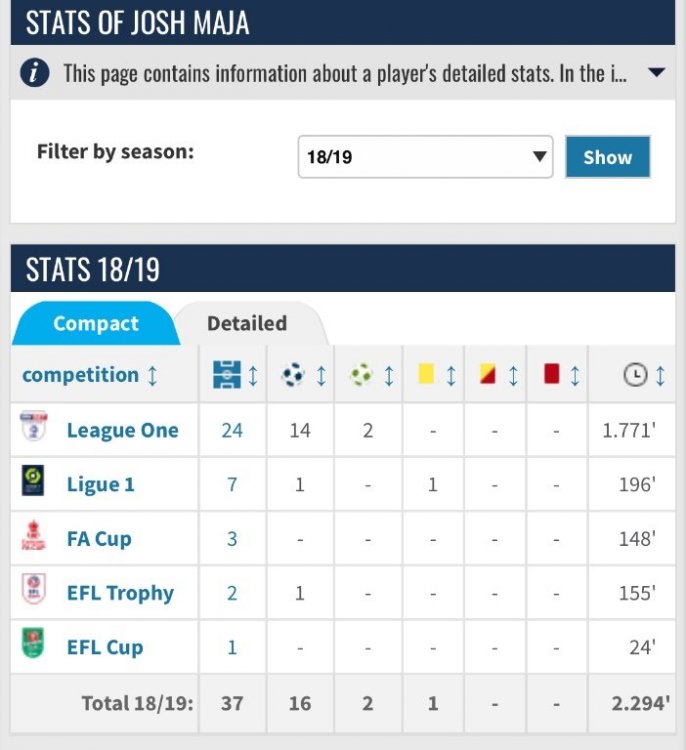The width and height of the screenshot is (686, 750).
Task: Click League One appearances number 24
Action: [232, 430]
